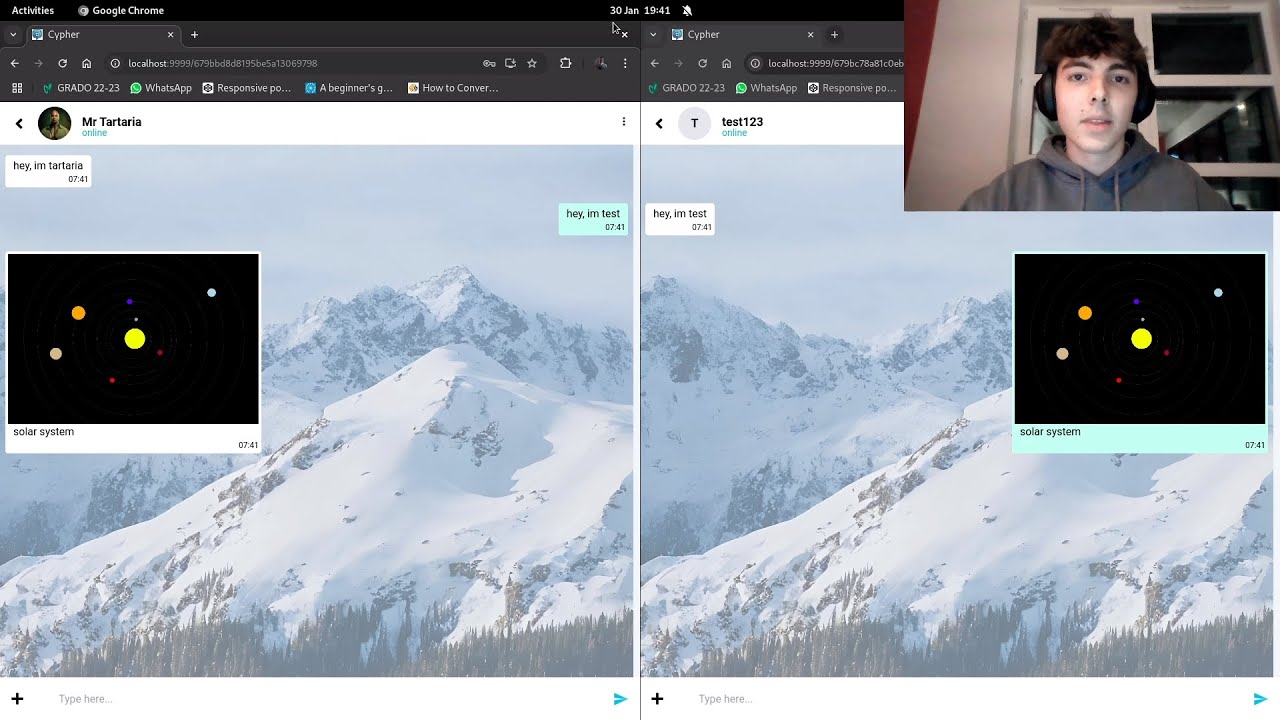1280x720 pixels.
Task: Close Cypher tab in left browser
Action: pos(170,34)
